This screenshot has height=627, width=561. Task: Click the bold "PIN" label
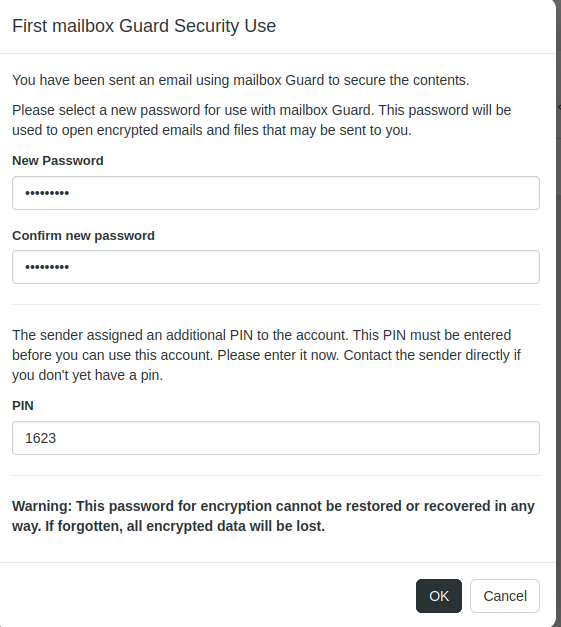click(x=23, y=405)
